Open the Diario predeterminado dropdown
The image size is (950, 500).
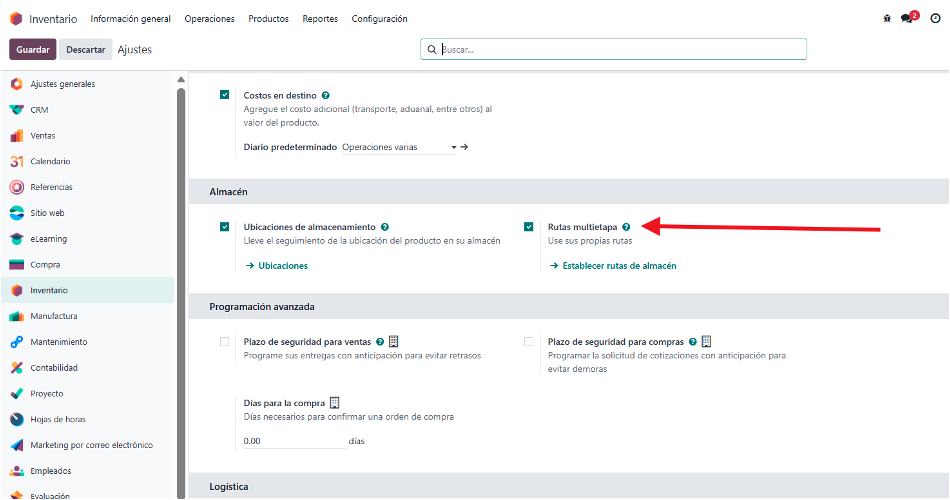click(399, 147)
